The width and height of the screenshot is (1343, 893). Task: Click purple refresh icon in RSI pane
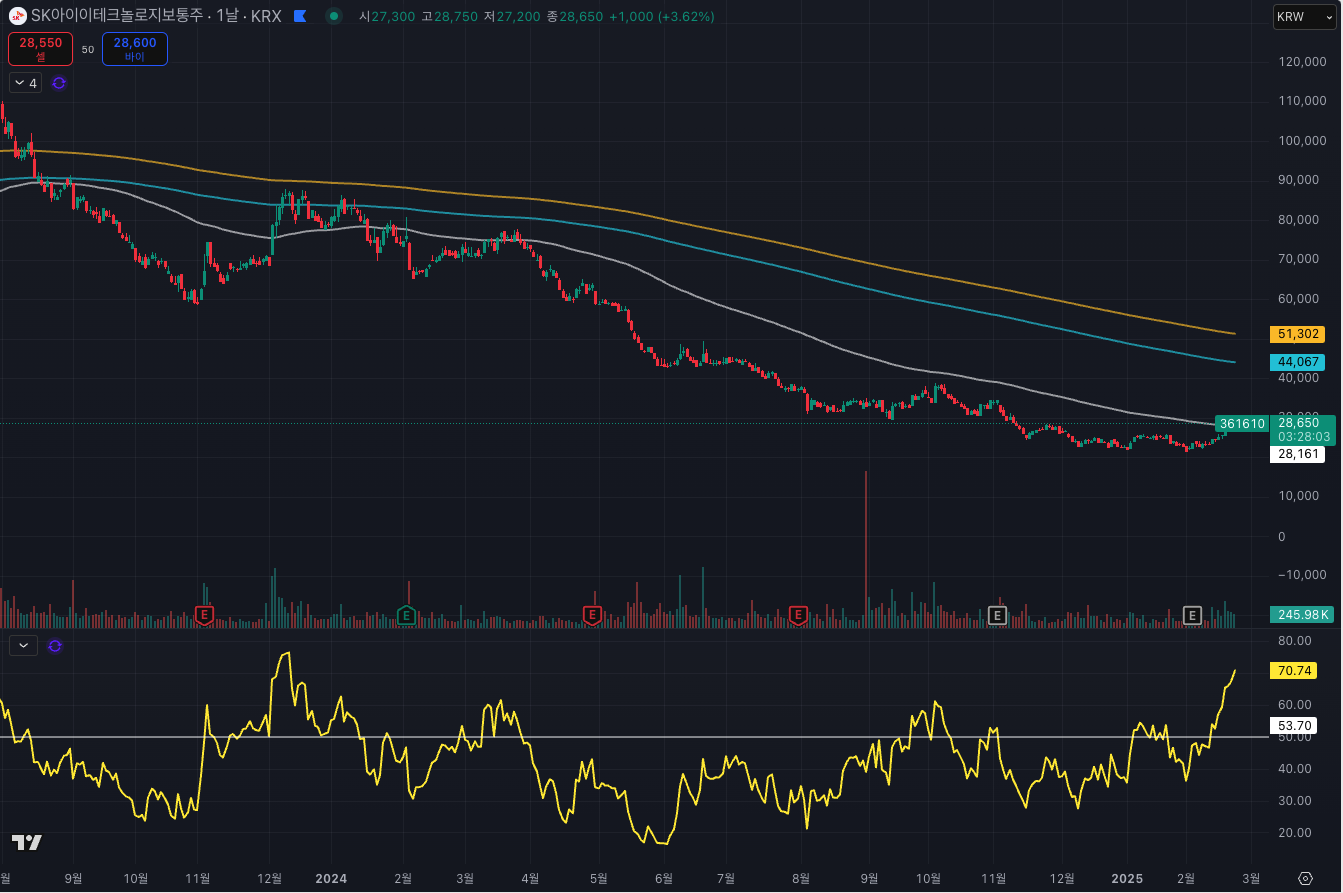(55, 645)
